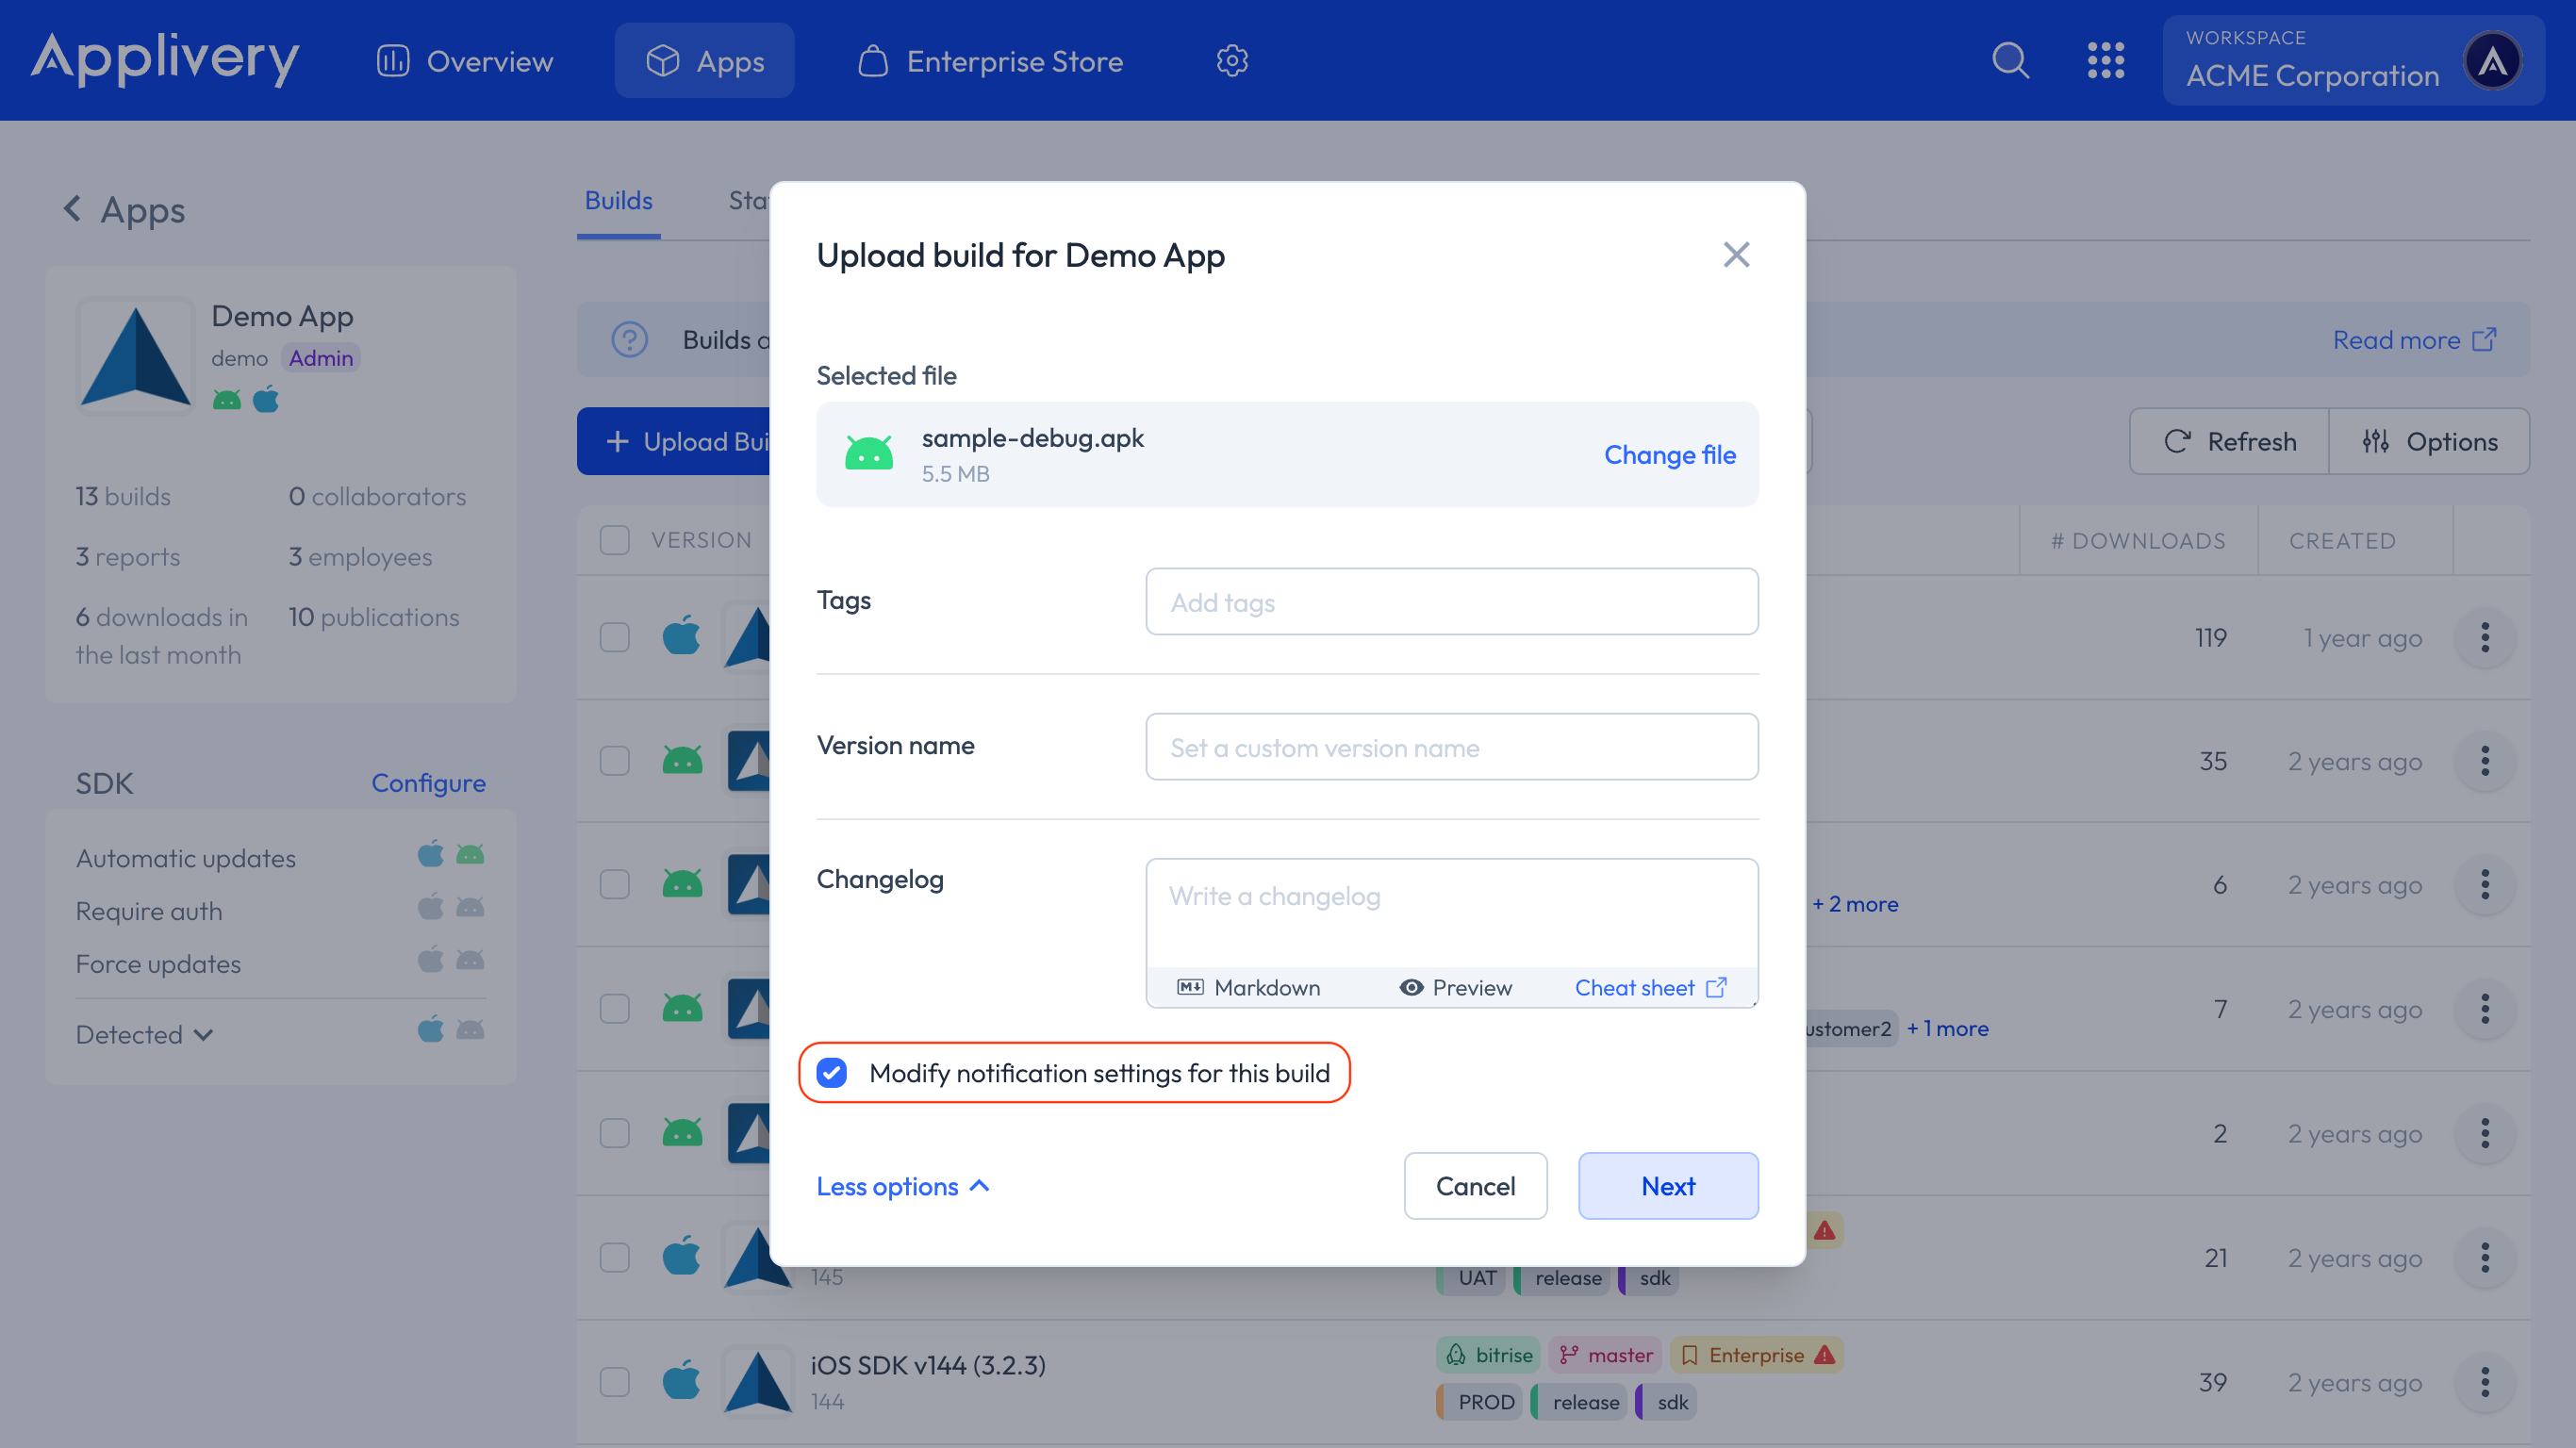Switch to the Builds tab

(x=618, y=200)
